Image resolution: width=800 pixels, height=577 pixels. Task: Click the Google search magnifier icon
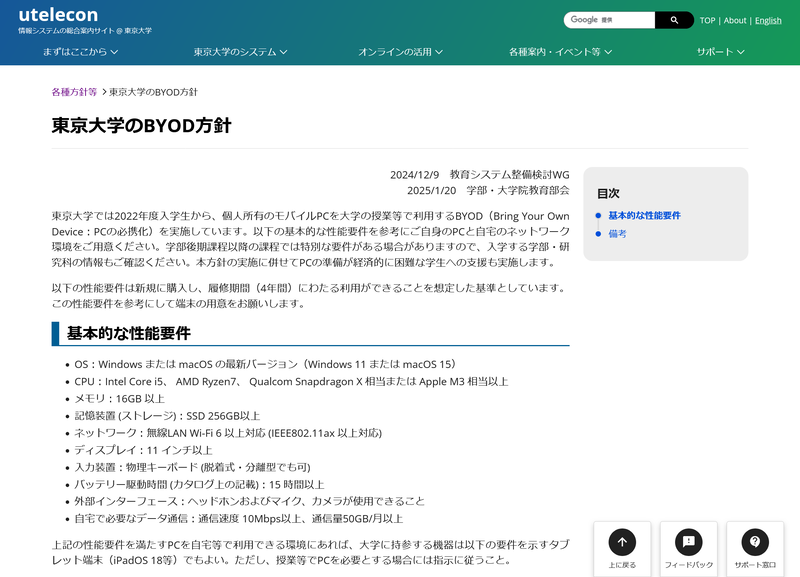click(674, 19)
